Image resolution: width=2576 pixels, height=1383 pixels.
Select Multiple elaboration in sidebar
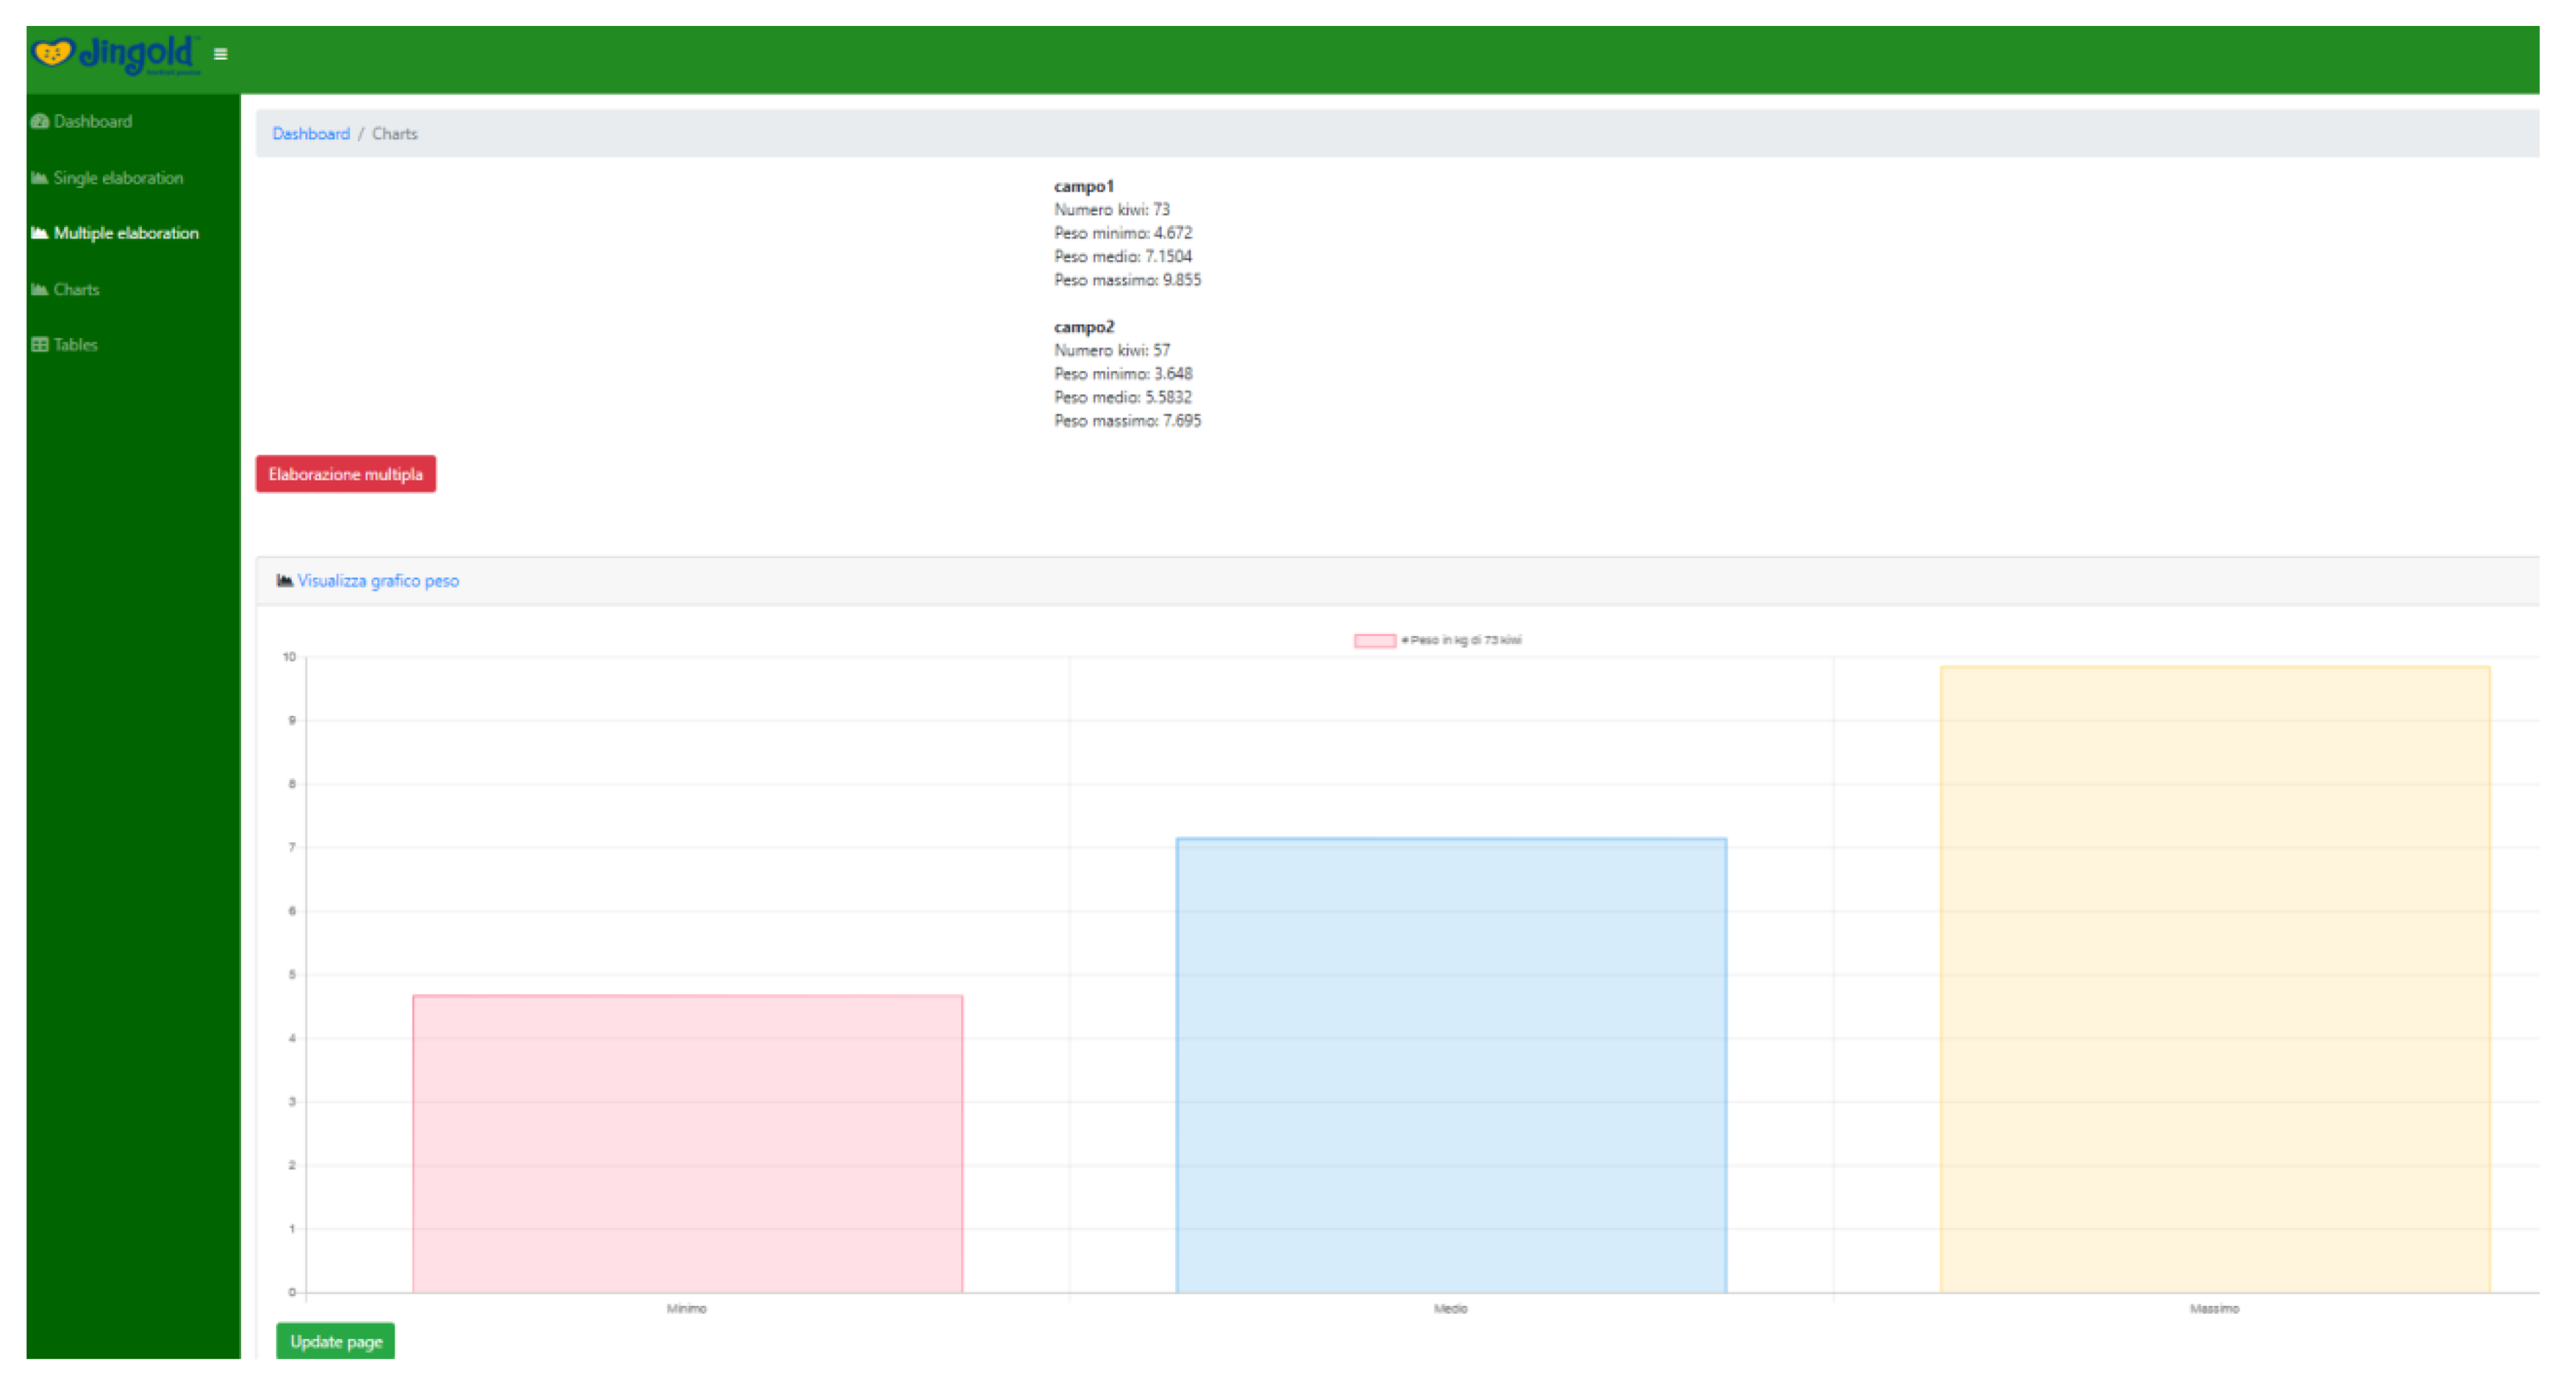coord(126,233)
